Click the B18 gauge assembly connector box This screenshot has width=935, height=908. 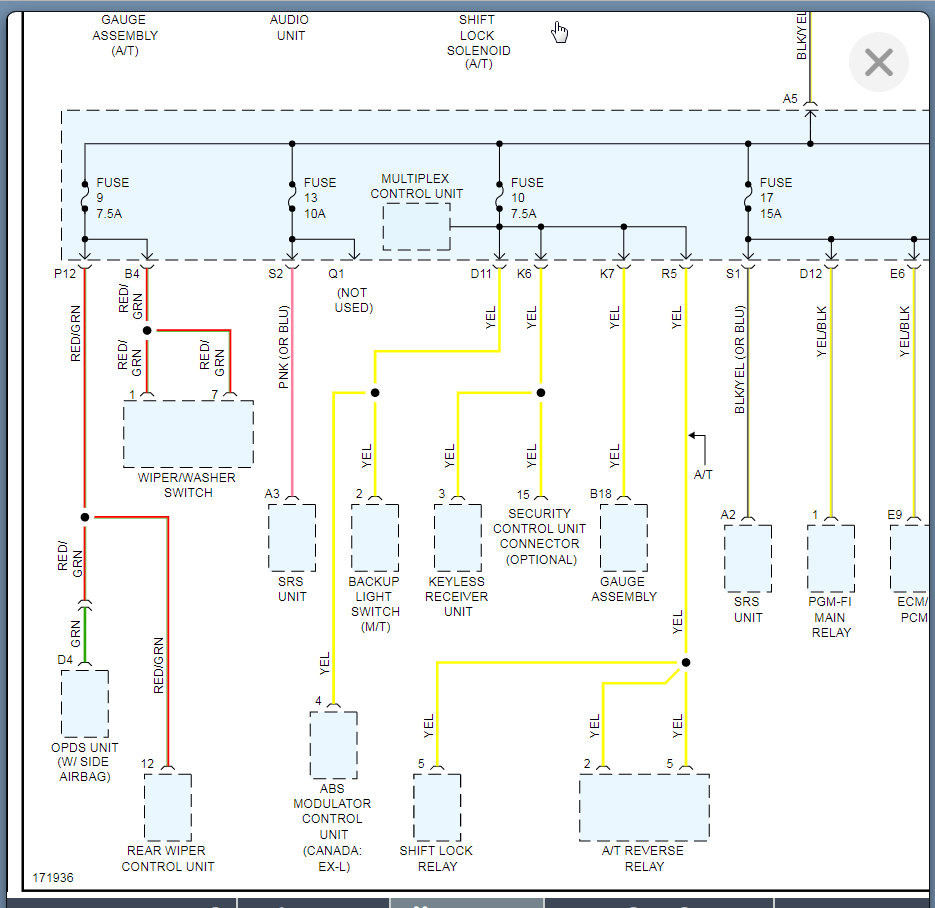point(623,538)
